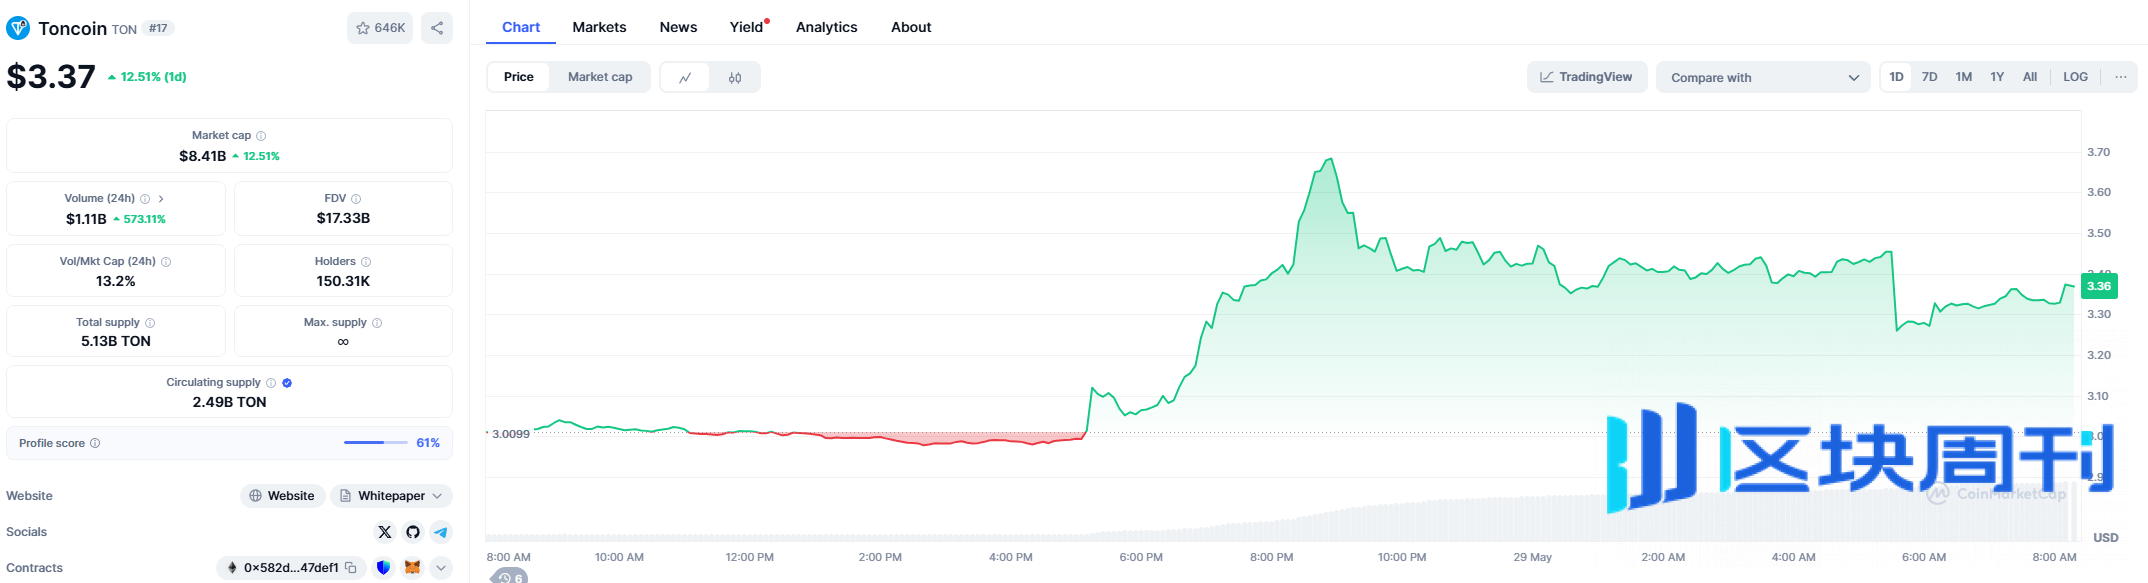Click the chart peak near 3.70
2148x583 pixels.
coord(1329,159)
